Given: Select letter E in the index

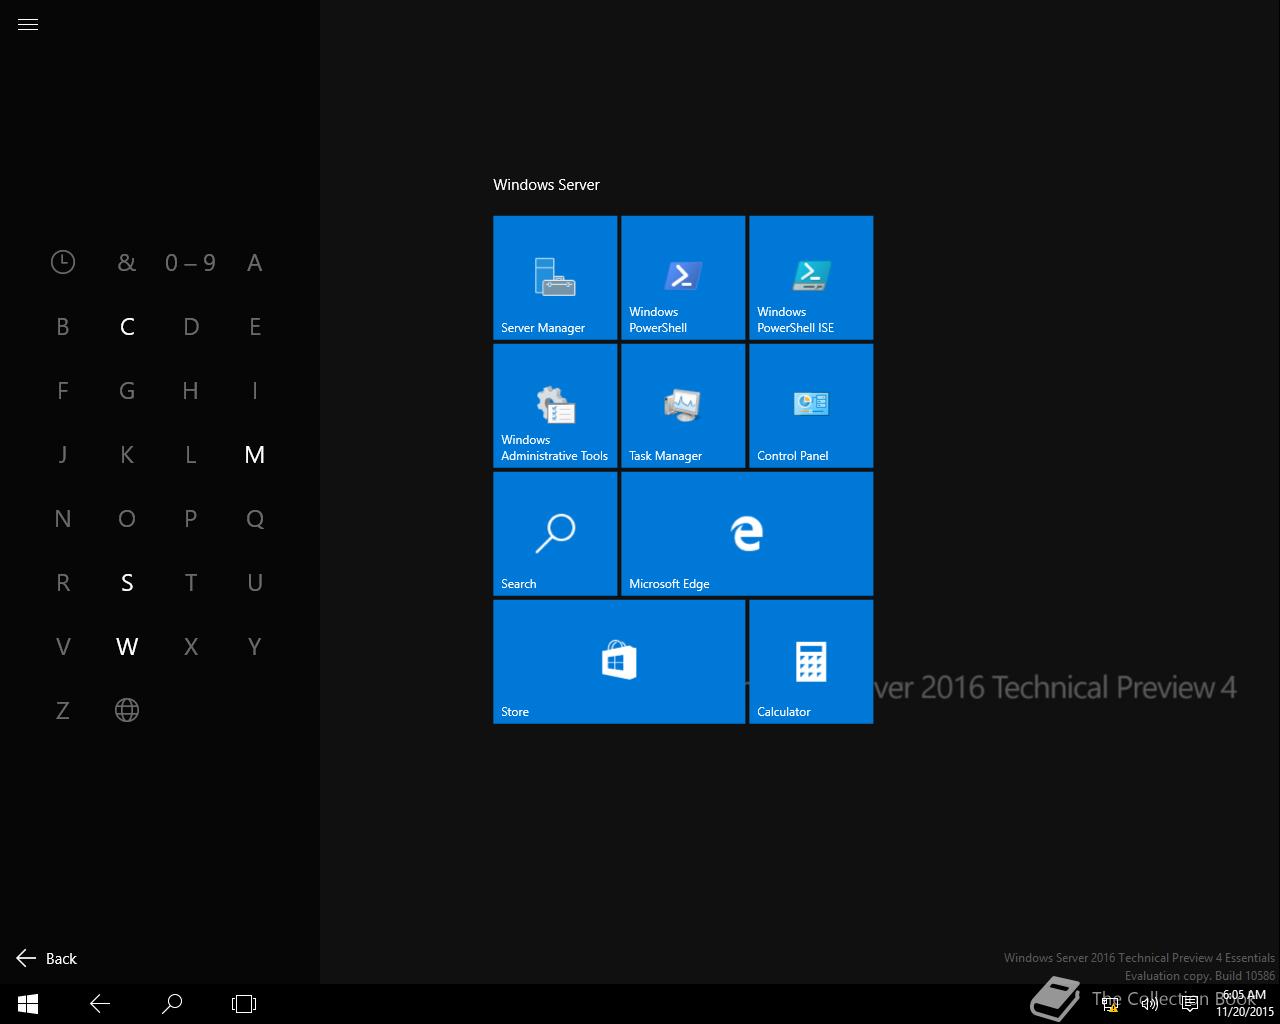Looking at the screenshot, I should pos(255,326).
